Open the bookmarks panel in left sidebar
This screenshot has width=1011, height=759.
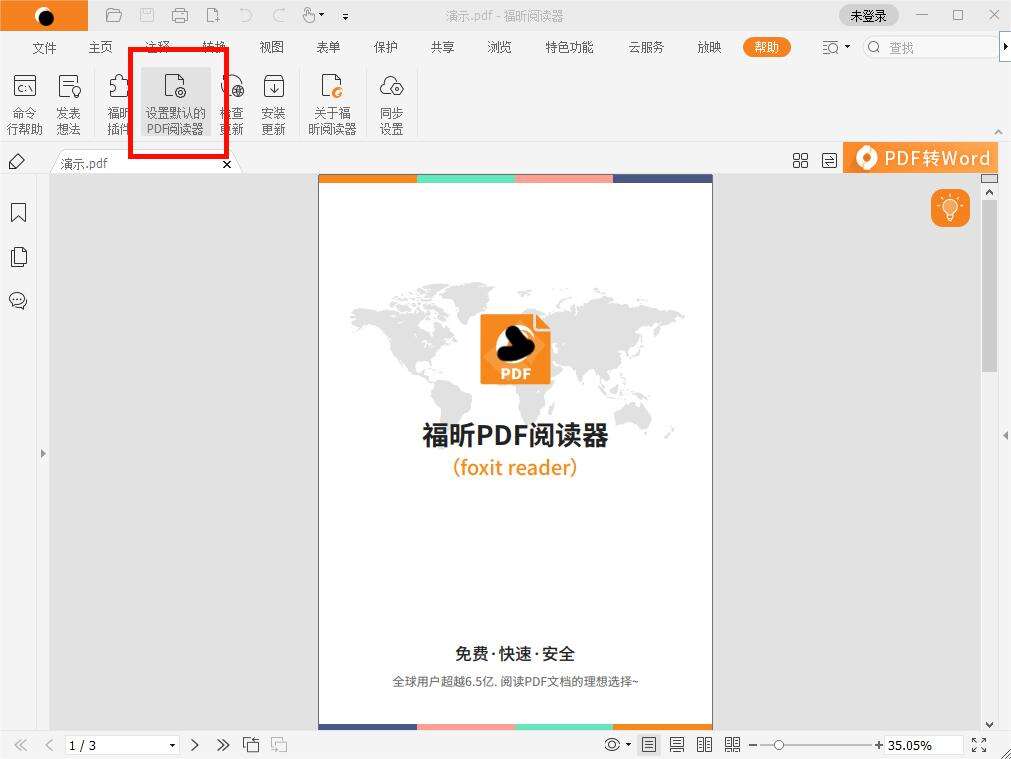(18, 212)
